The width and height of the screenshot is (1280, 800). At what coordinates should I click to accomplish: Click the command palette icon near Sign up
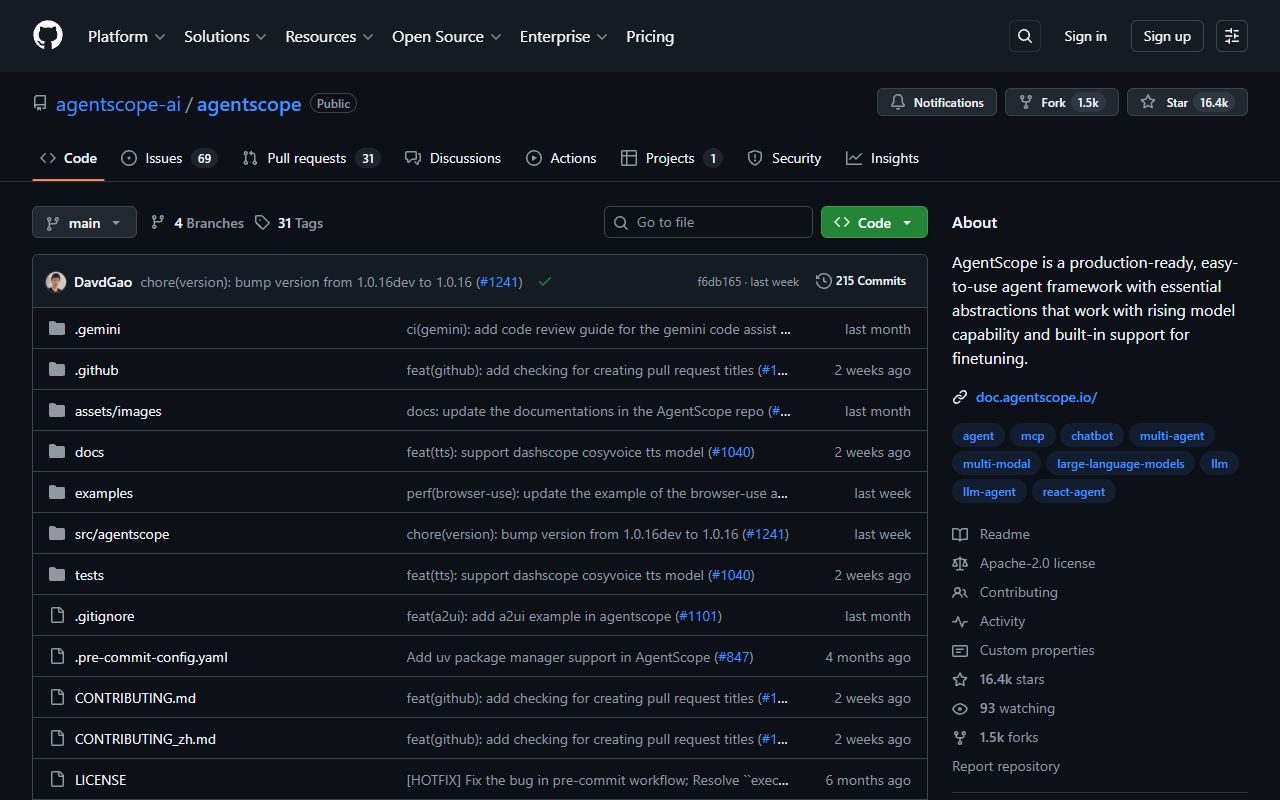click(x=1231, y=36)
